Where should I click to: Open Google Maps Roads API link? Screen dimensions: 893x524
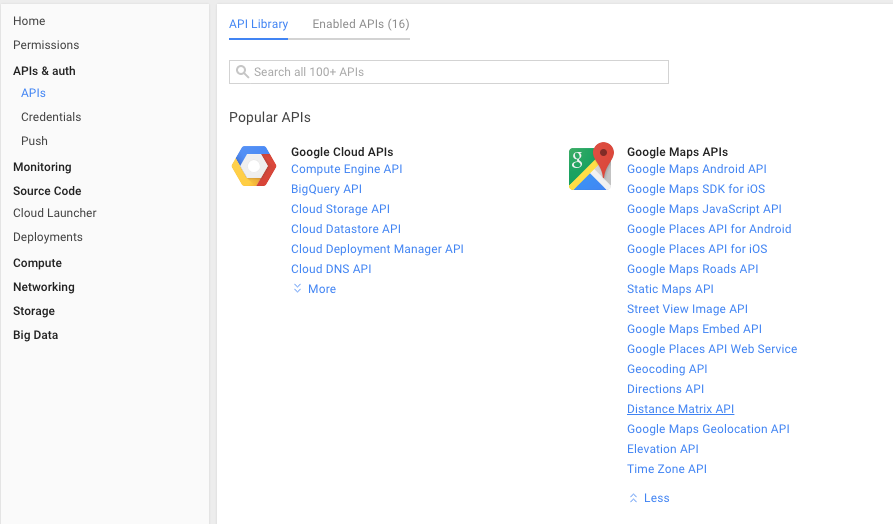tap(693, 269)
